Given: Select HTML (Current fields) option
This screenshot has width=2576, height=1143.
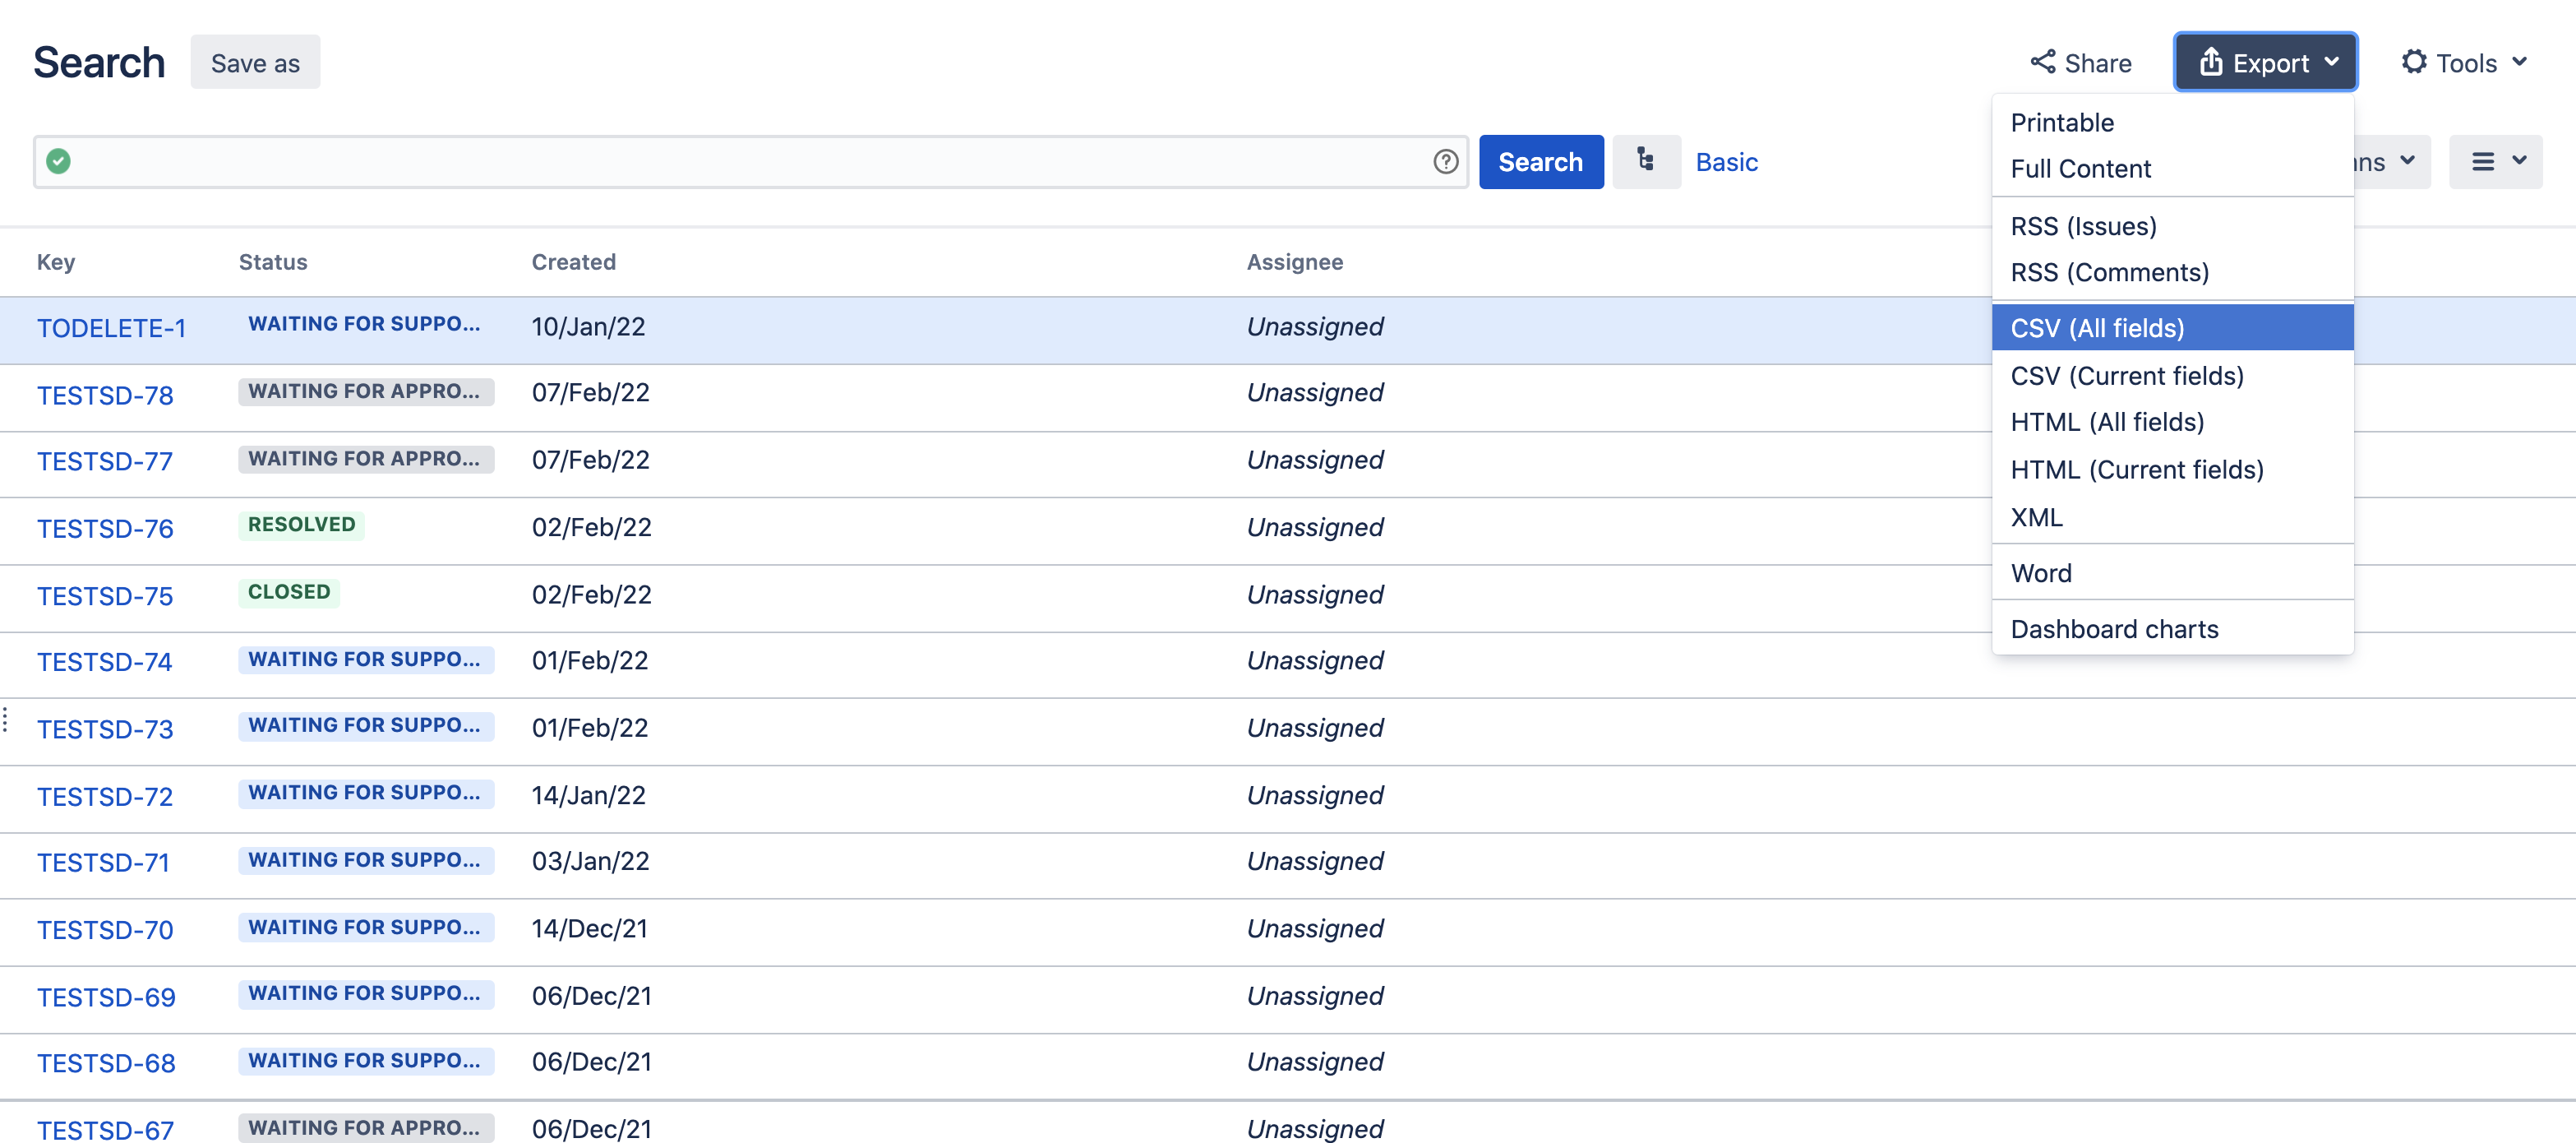Looking at the screenshot, I should click(2136, 470).
